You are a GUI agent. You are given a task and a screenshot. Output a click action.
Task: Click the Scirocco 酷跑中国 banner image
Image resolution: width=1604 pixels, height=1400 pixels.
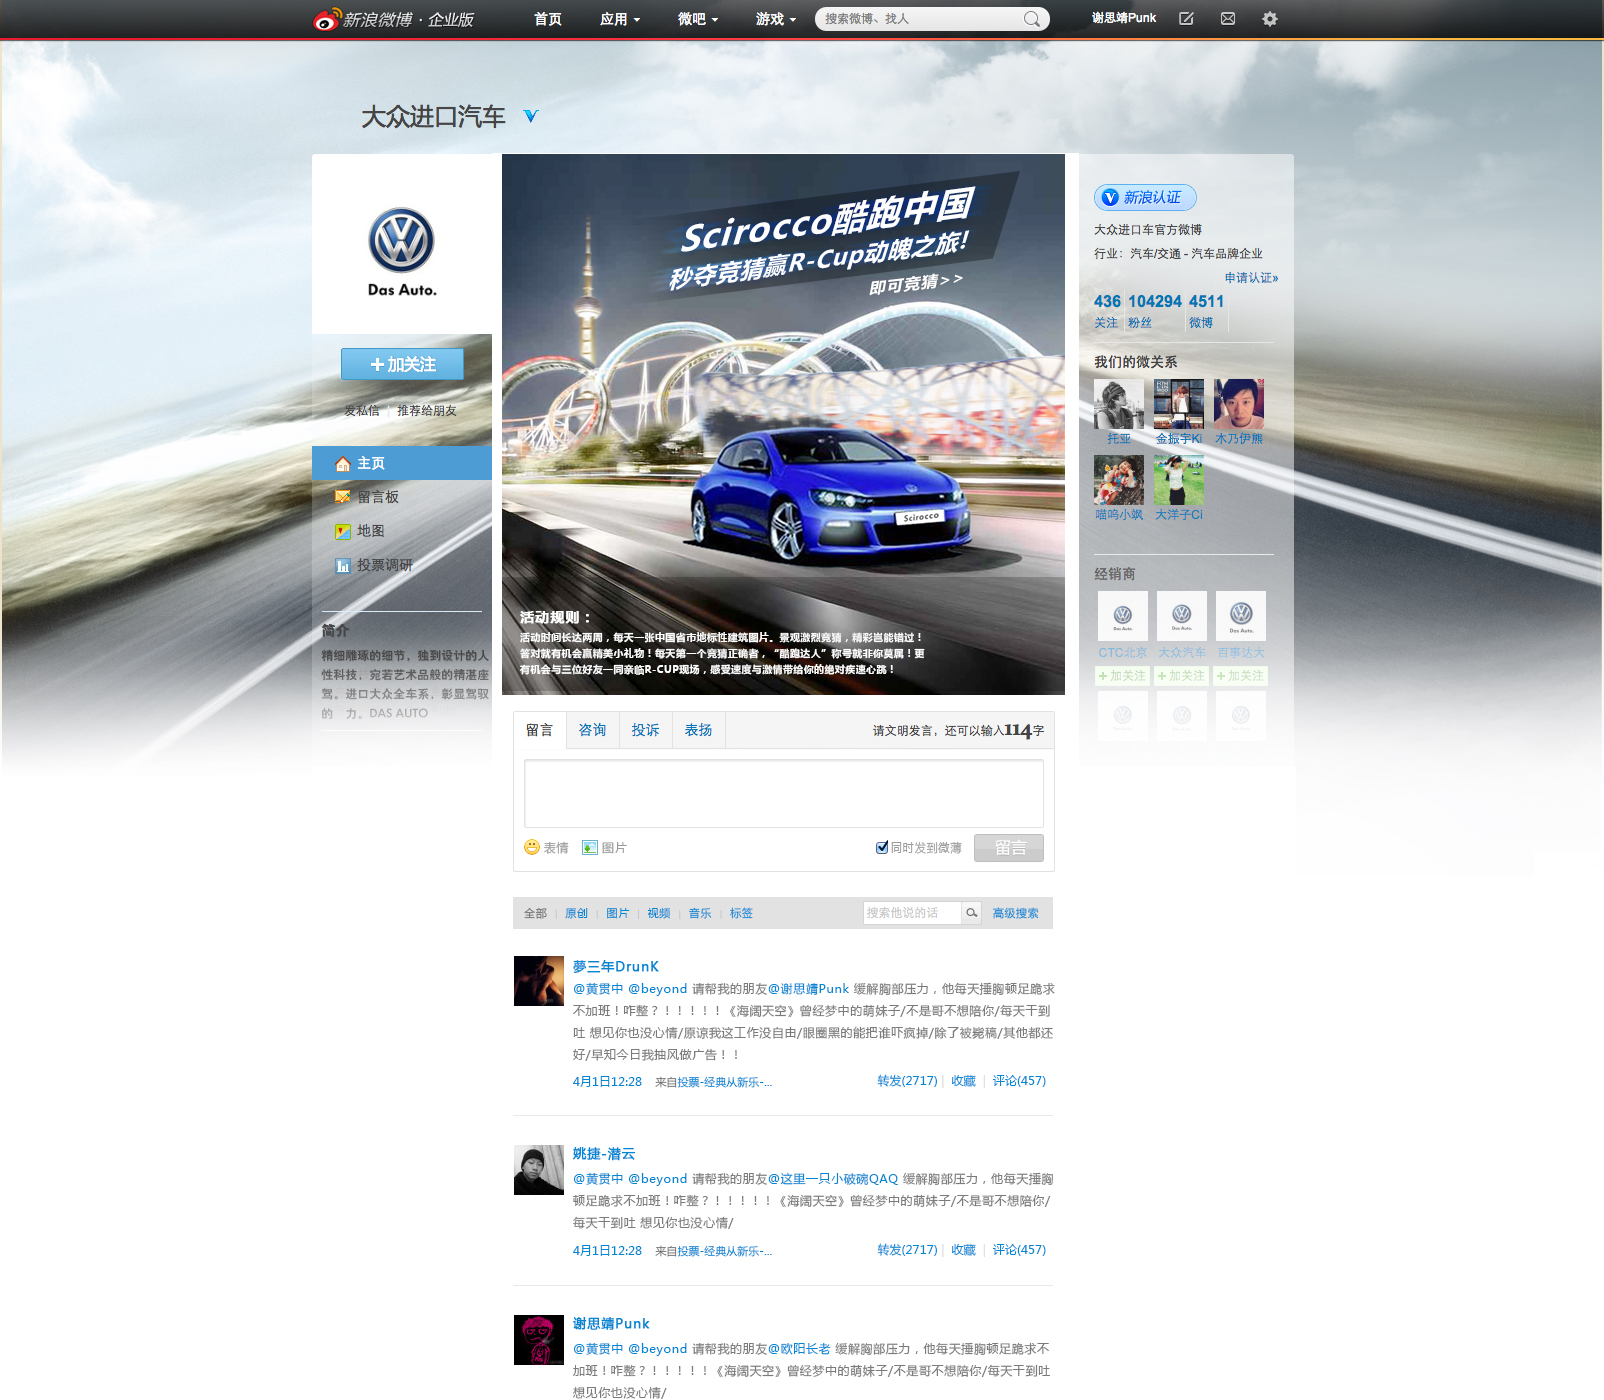[783, 424]
